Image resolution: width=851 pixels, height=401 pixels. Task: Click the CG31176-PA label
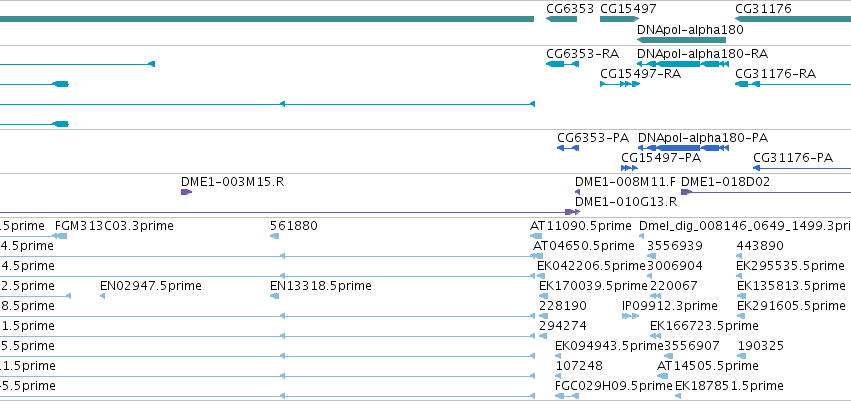point(793,158)
